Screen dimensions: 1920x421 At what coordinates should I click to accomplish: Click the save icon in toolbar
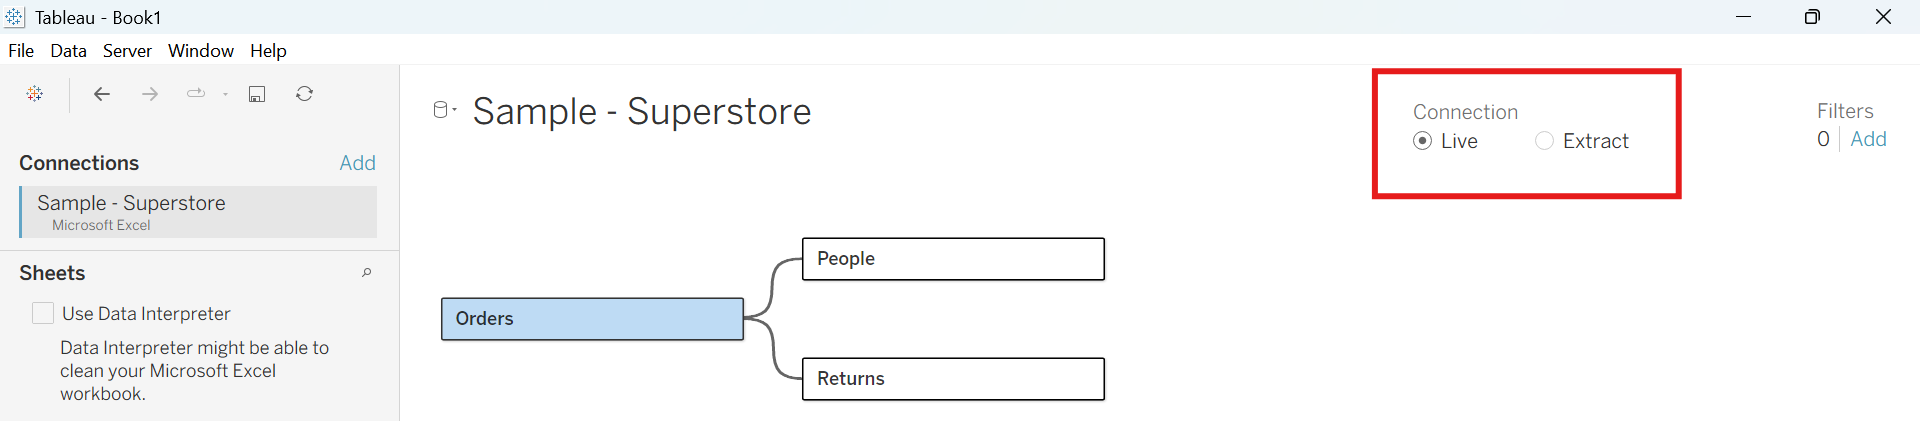point(257,94)
